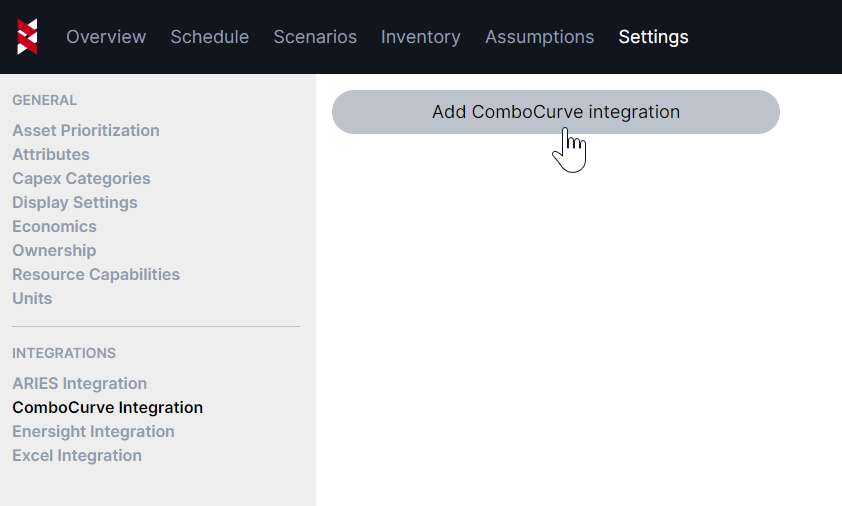Select Attributes in the sidebar
The width and height of the screenshot is (842, 506).
tap(51, 155)
